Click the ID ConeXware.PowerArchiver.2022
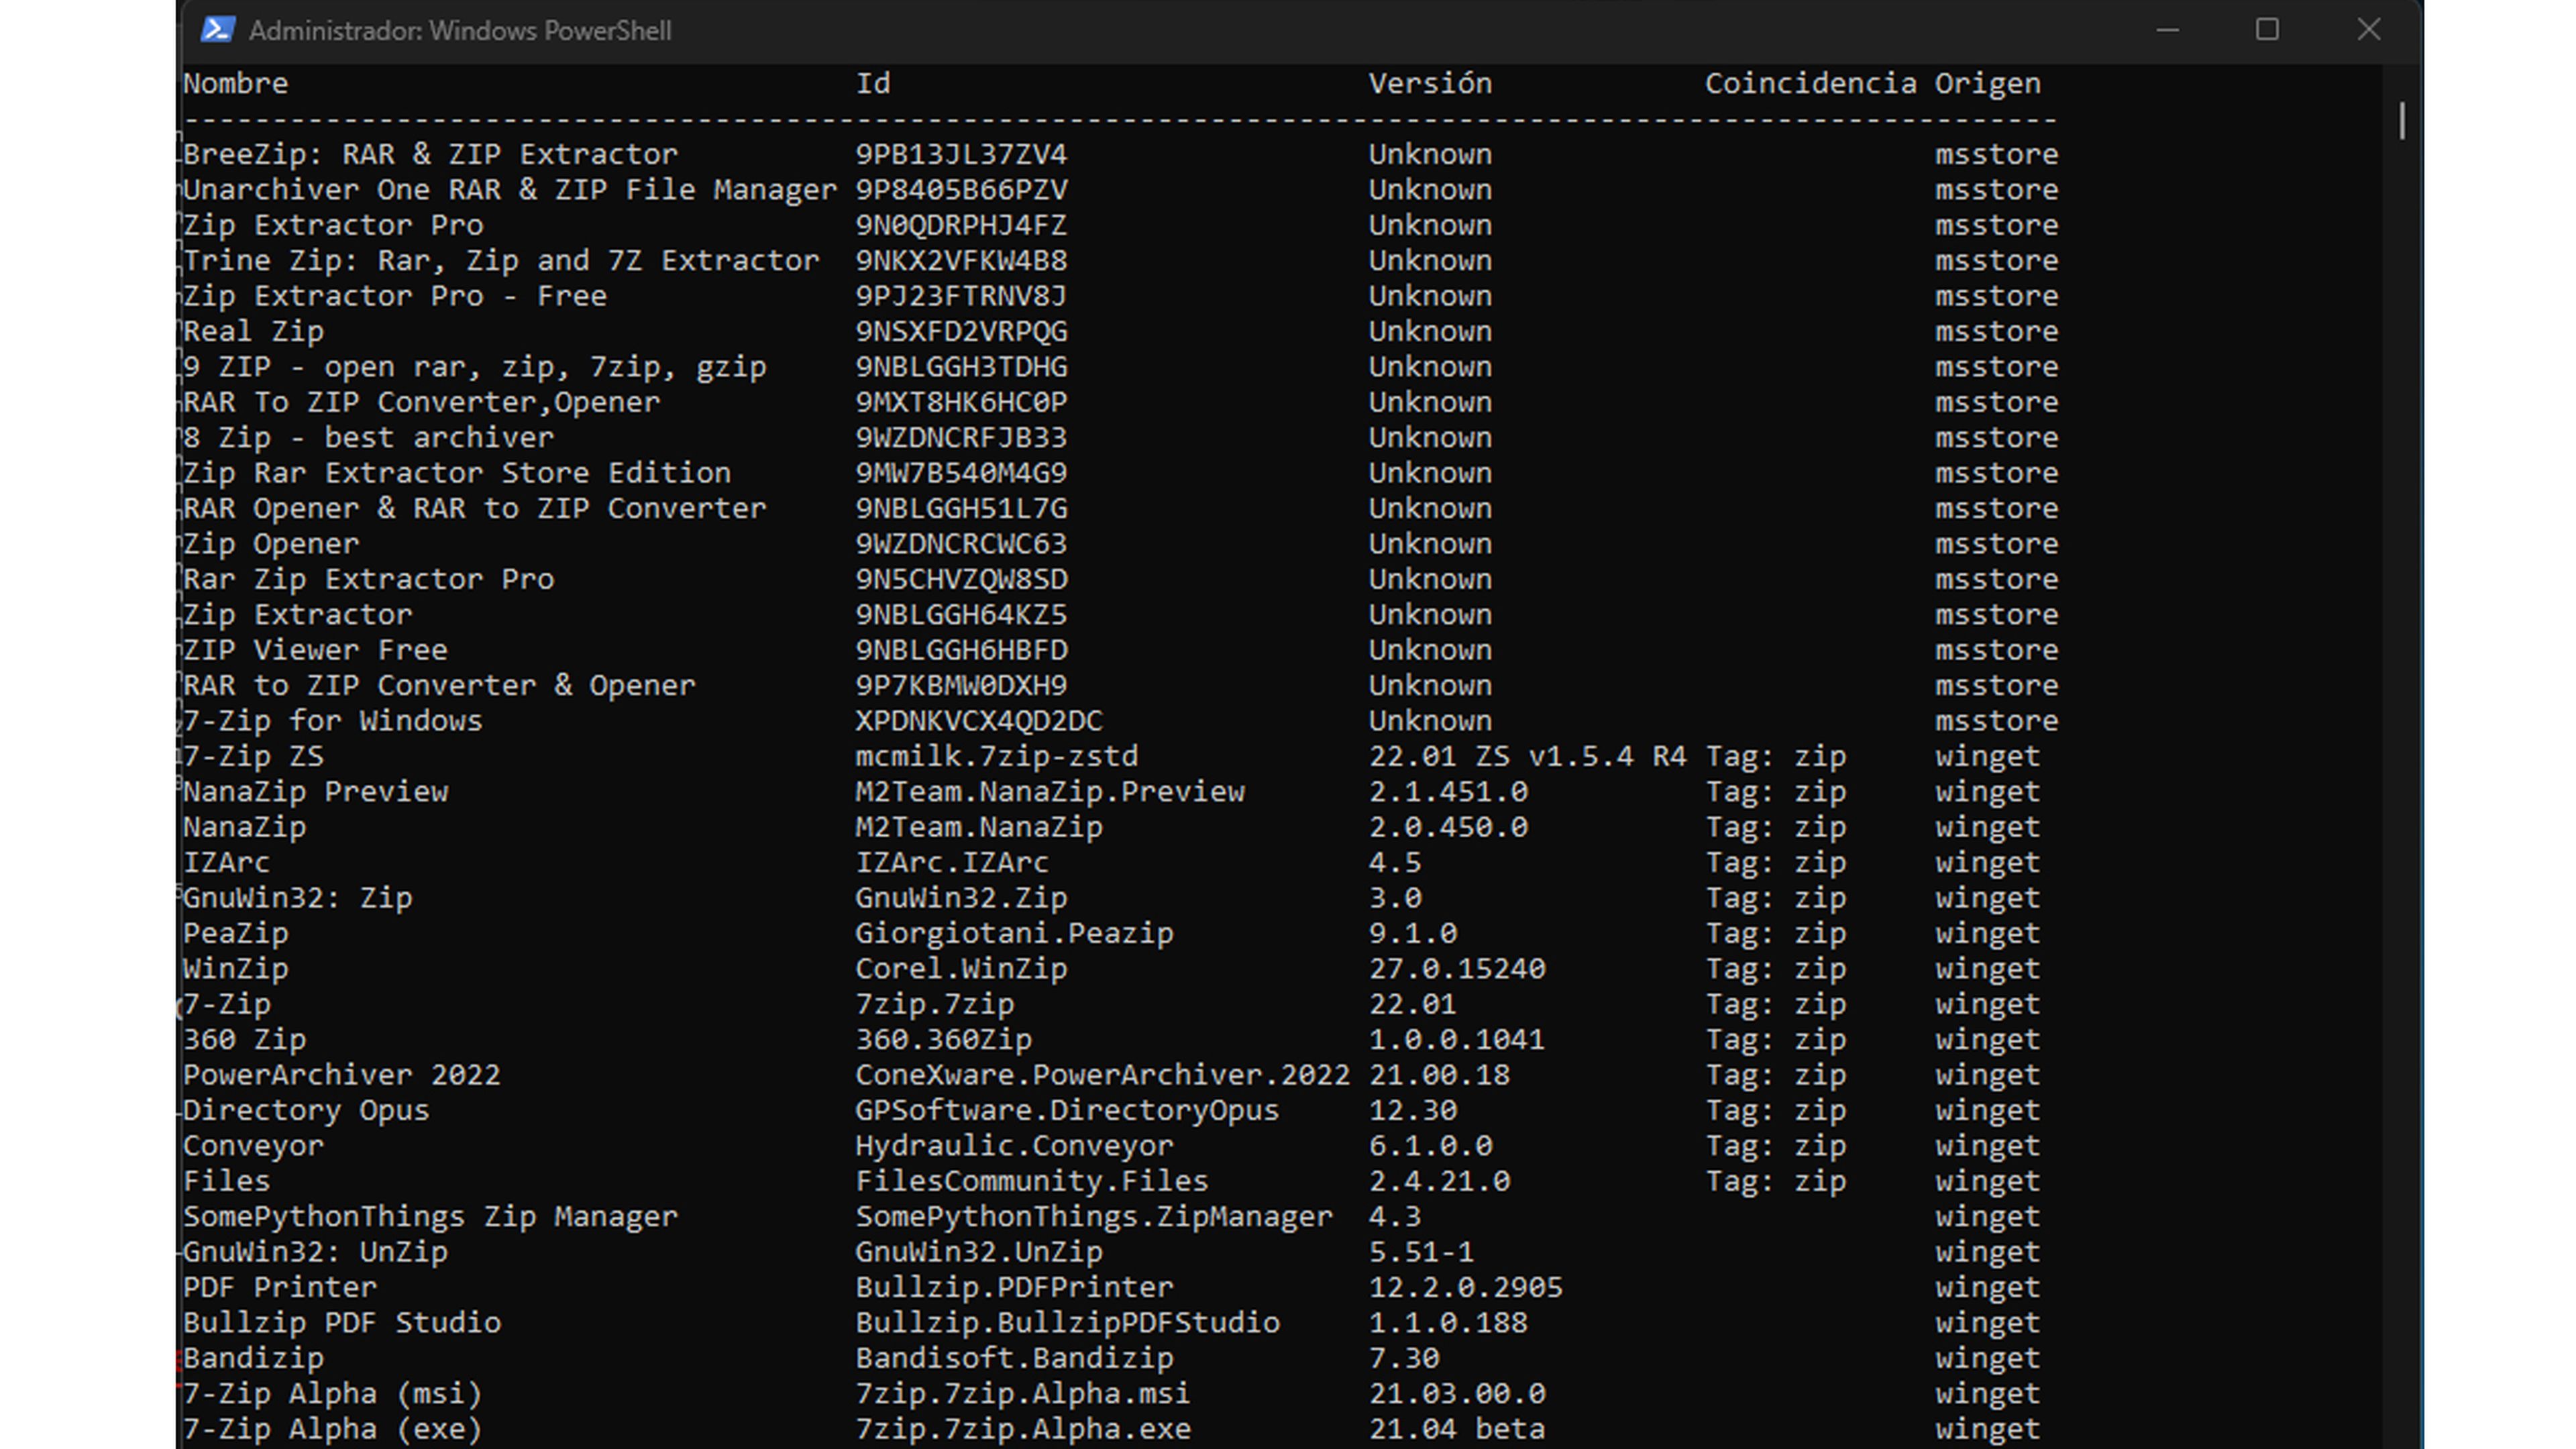This screenshot has width=2576, height=1449. 1103,1075
